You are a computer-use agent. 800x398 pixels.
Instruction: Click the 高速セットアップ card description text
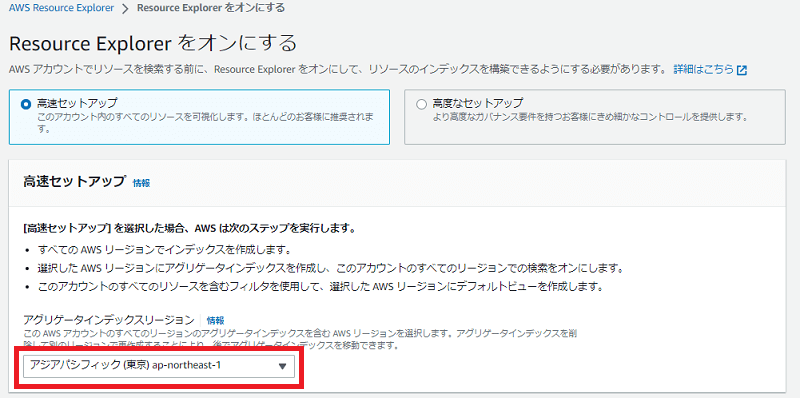(x=206, y=123)
